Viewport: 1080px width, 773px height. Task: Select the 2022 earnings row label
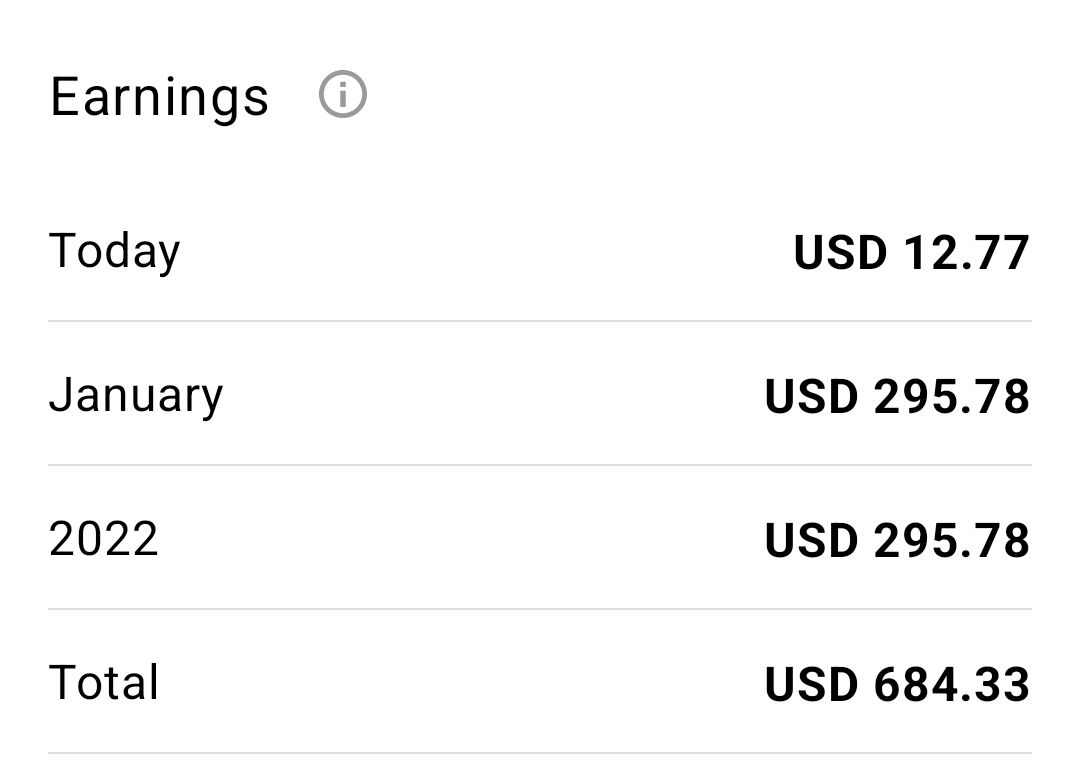tap(103, 539)
